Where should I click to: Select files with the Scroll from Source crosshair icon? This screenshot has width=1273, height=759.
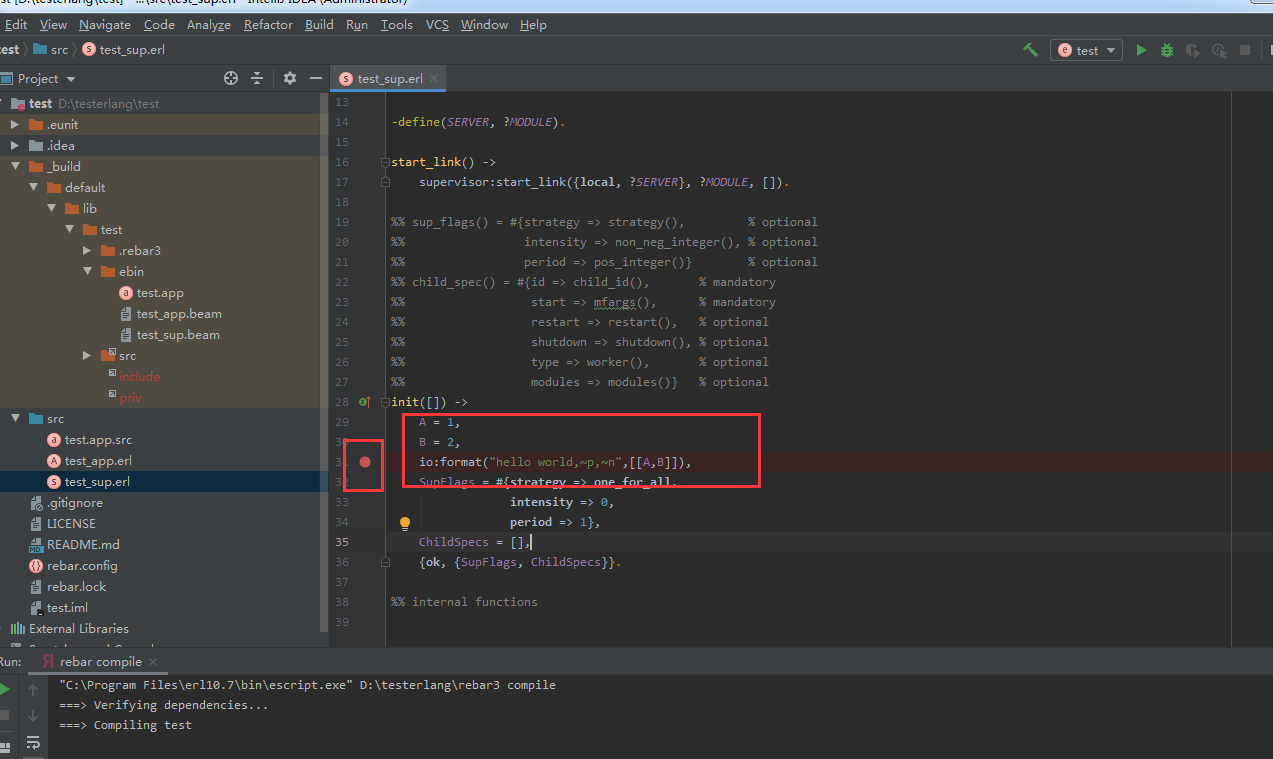pyautogui.click(x=230, y=77)
